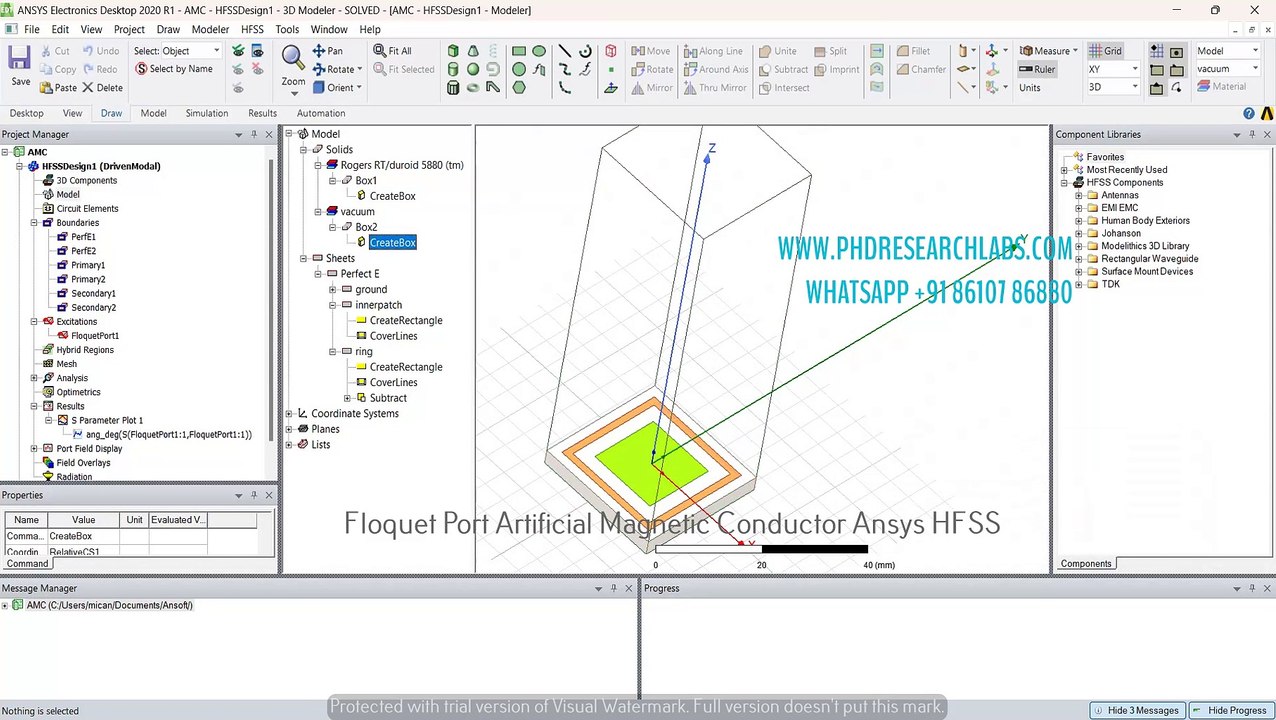The image size is (1276, 720).
Task: Open the HFSS menu
Action: pyautogui.click(x=252, y=30)
